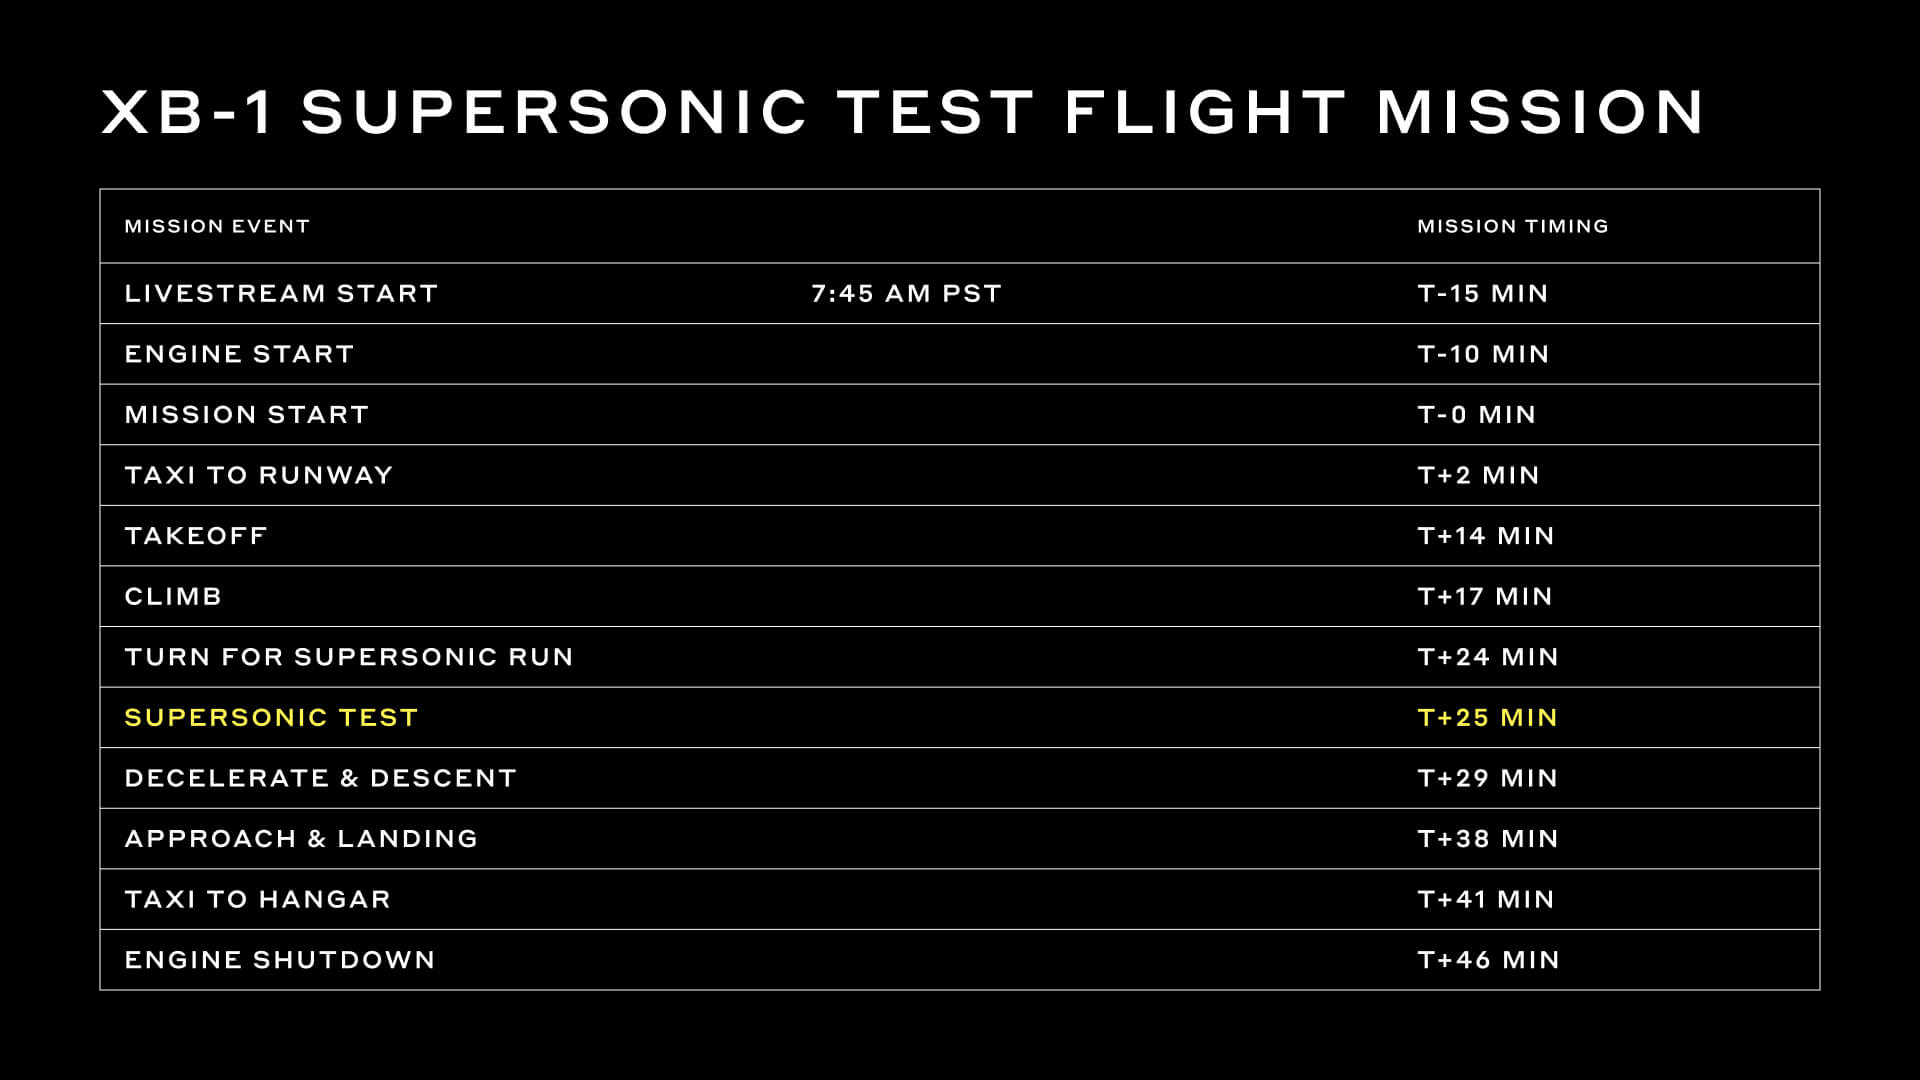Select the Mission Event column header

217,226
